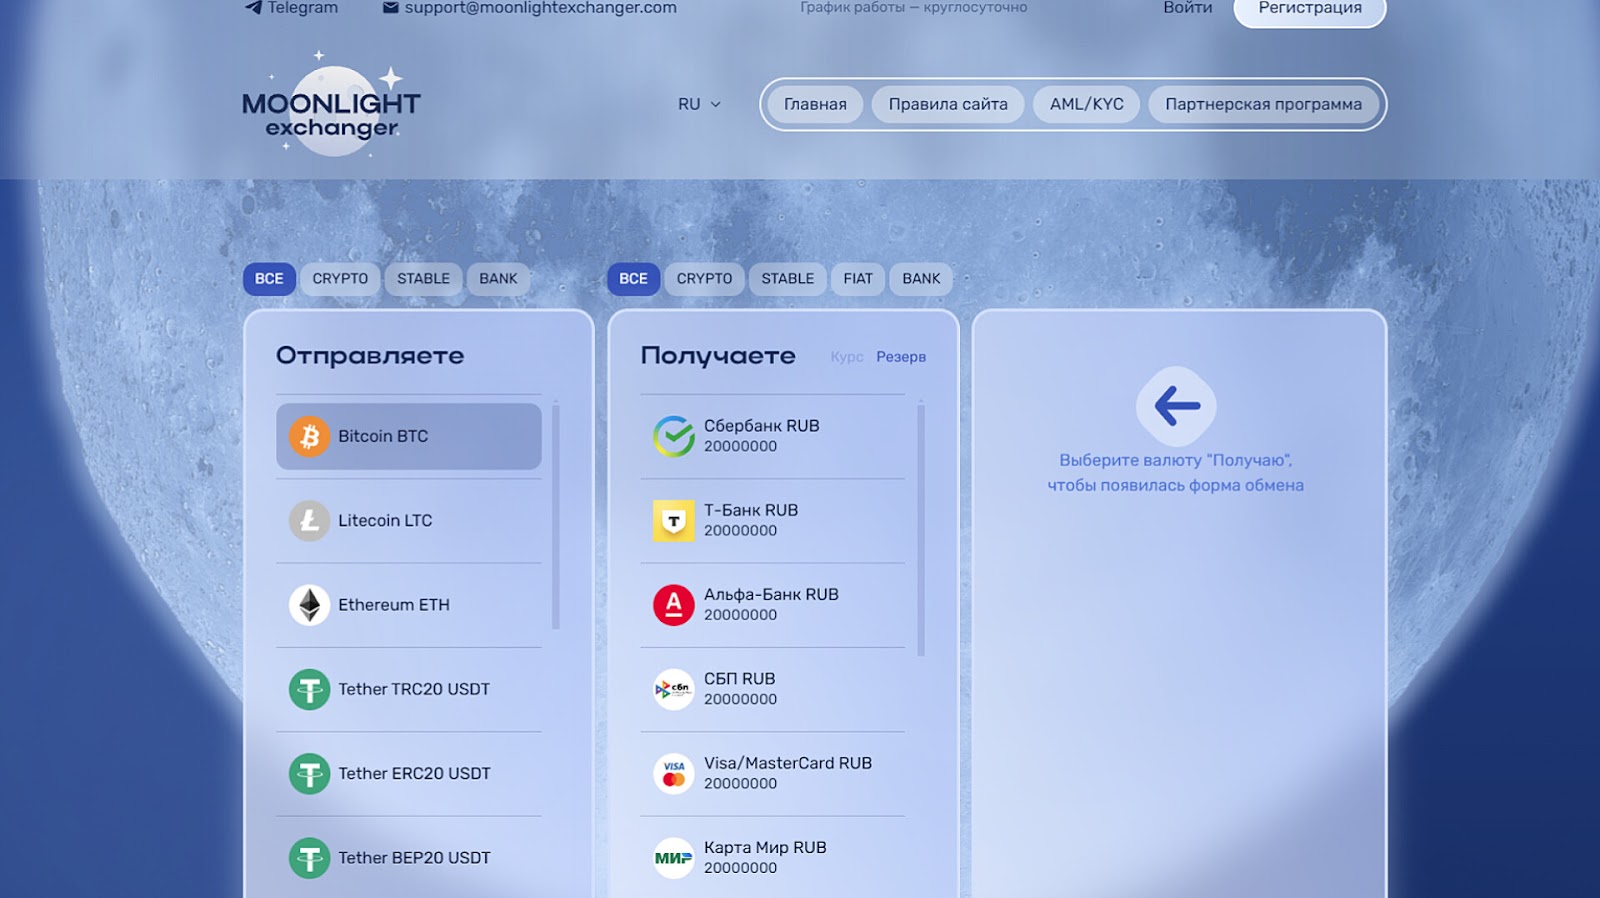Switch to Курс view
Screen dimensions: 1600x898
pos(847,357)
